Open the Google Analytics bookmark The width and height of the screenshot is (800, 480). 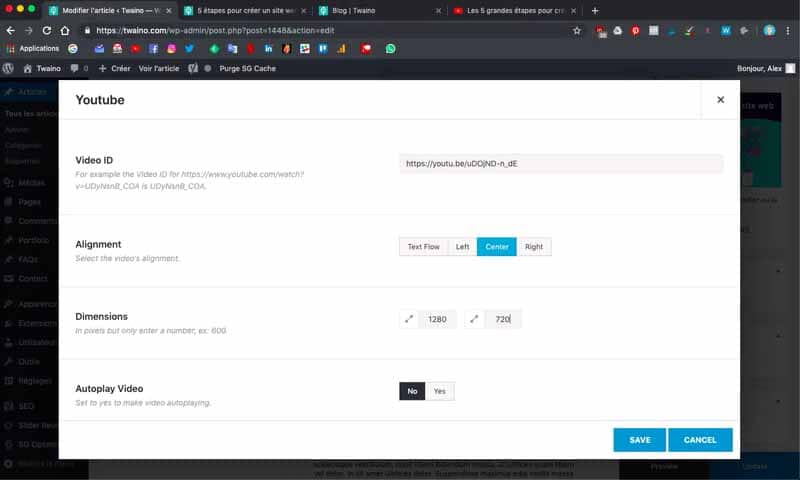[x=341, y=49]
